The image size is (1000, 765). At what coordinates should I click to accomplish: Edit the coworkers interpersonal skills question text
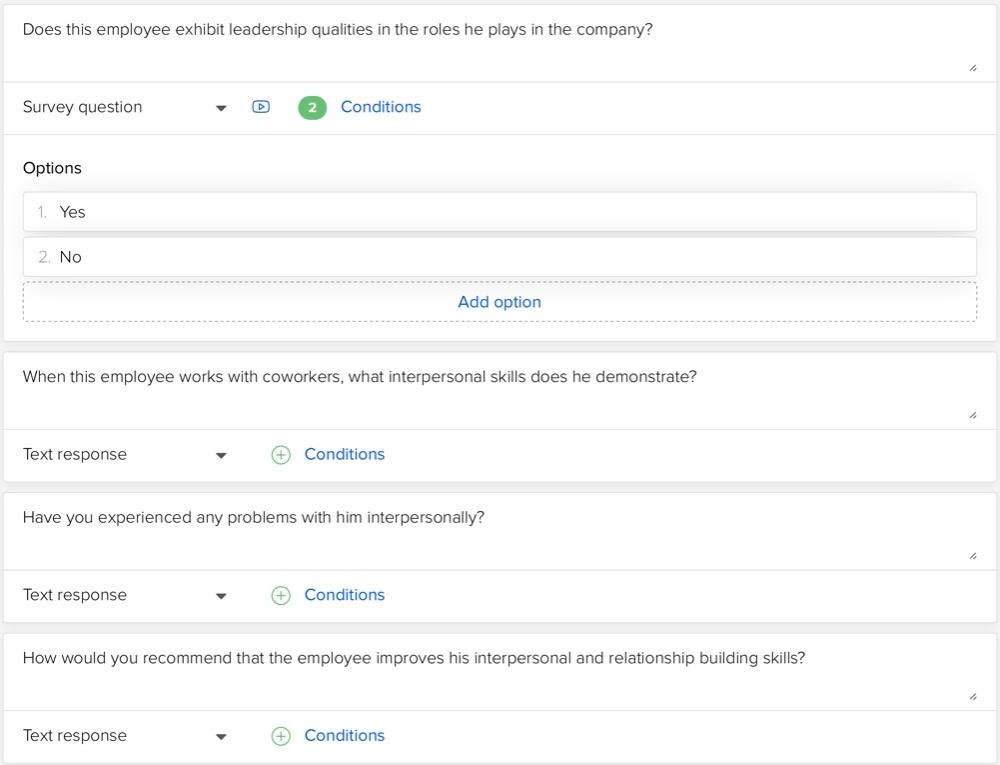pos(499,391)
